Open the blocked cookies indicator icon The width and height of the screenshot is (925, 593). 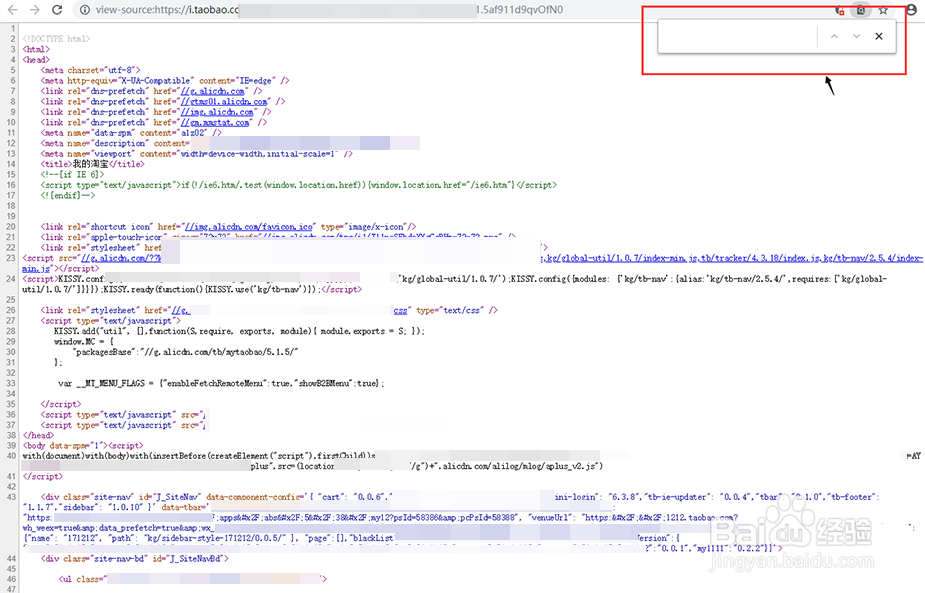click(839, 11)
